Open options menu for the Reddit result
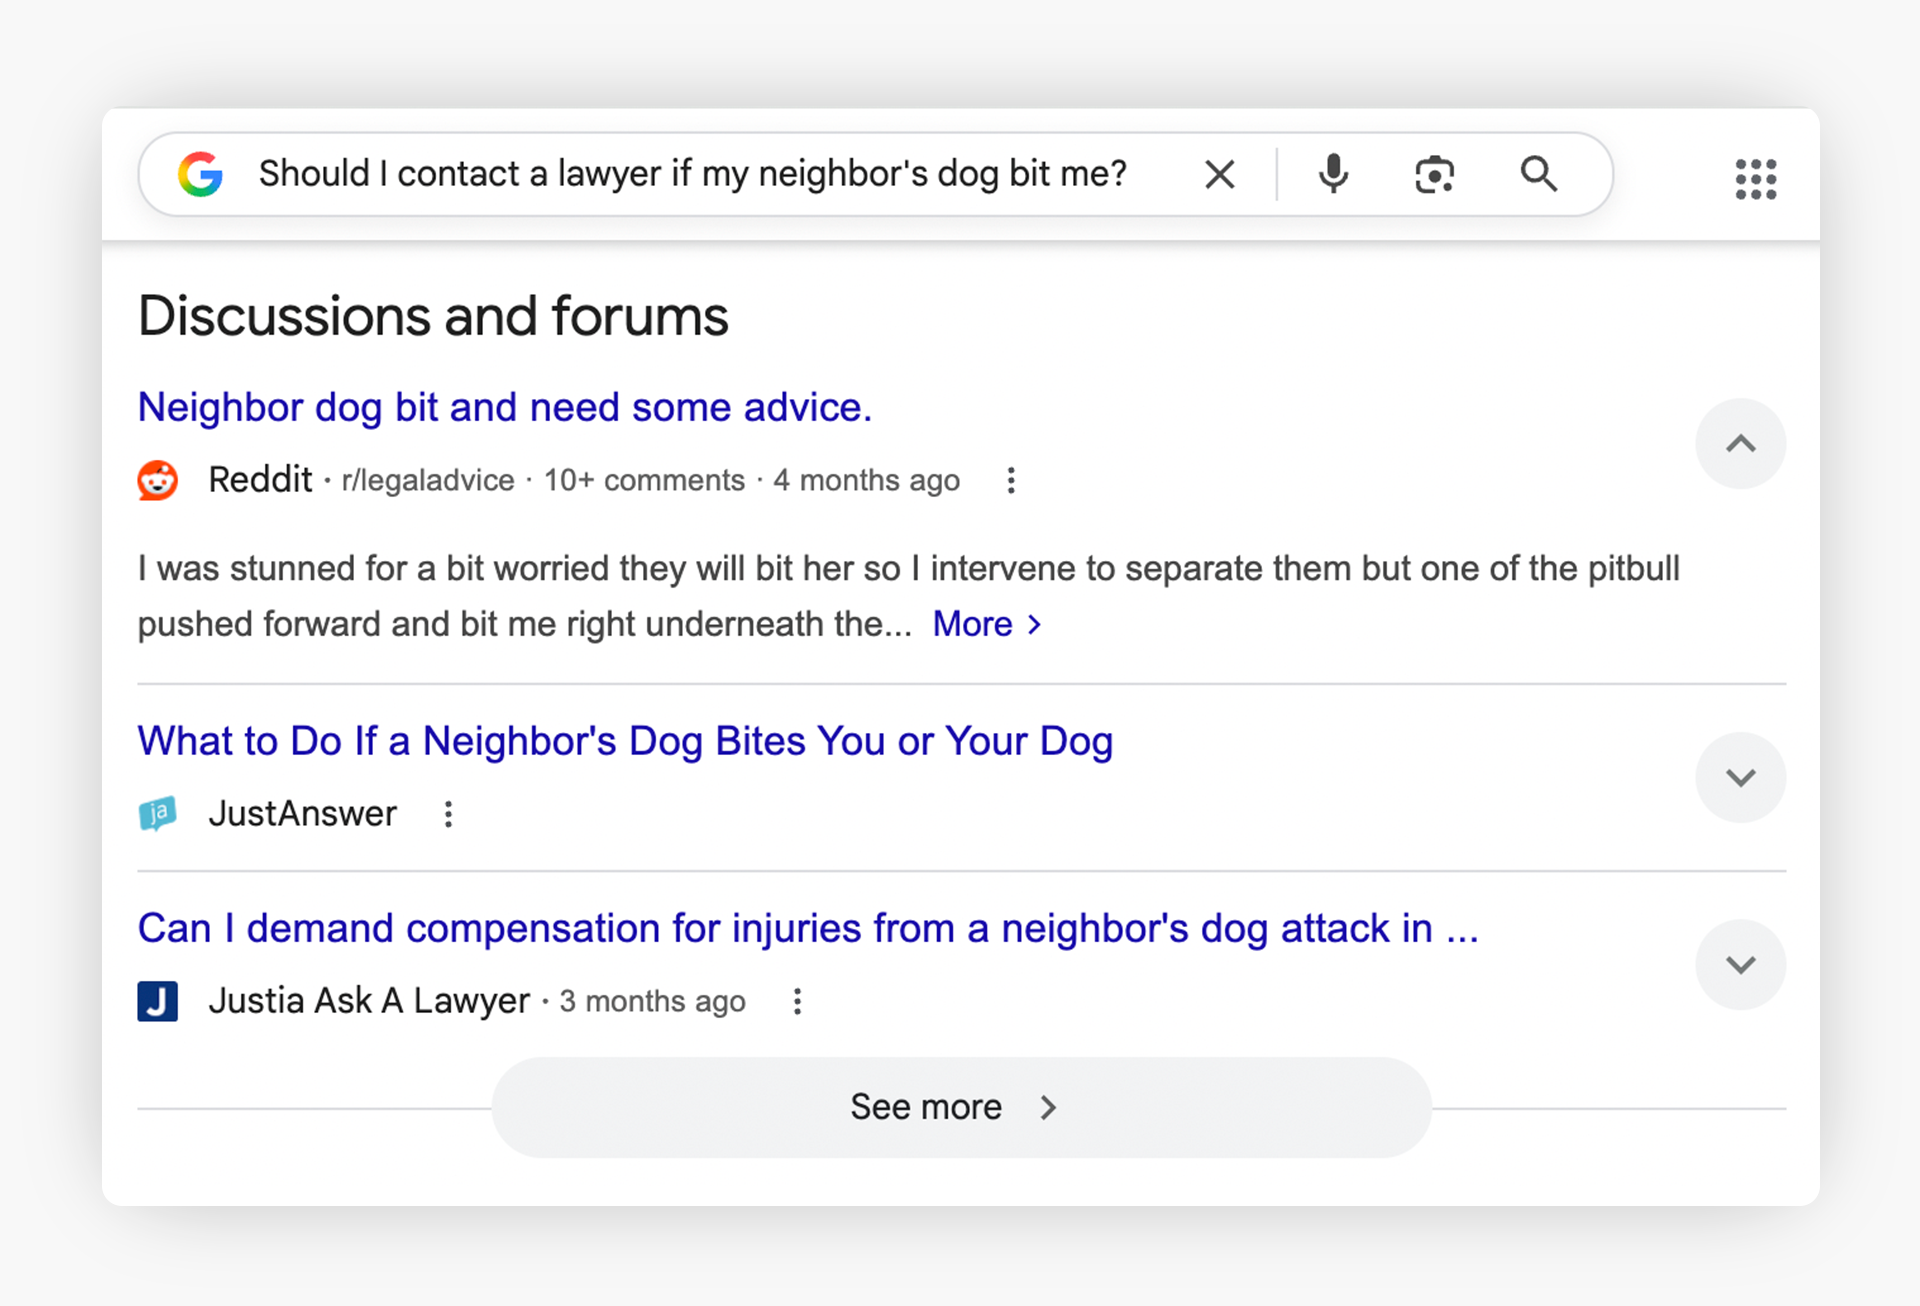Screen dimensions: 1920x1306 click(1011, 480)
